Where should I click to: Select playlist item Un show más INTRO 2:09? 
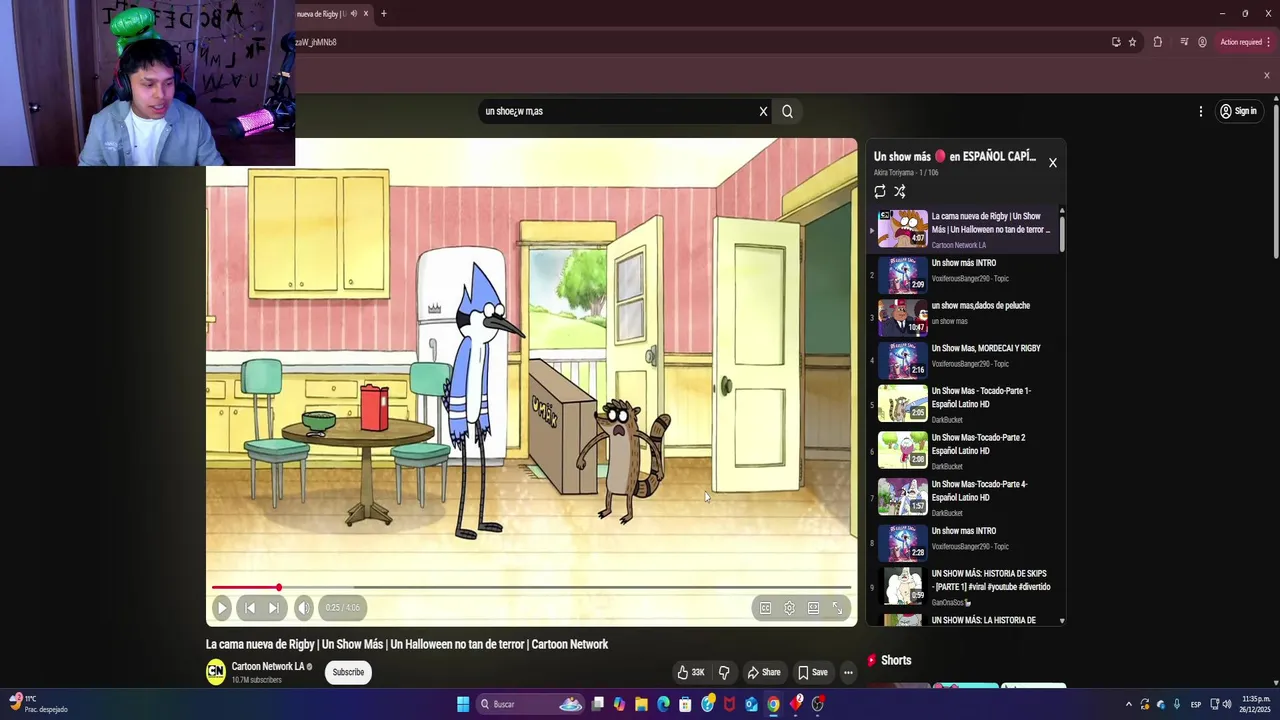coord(964,273)
